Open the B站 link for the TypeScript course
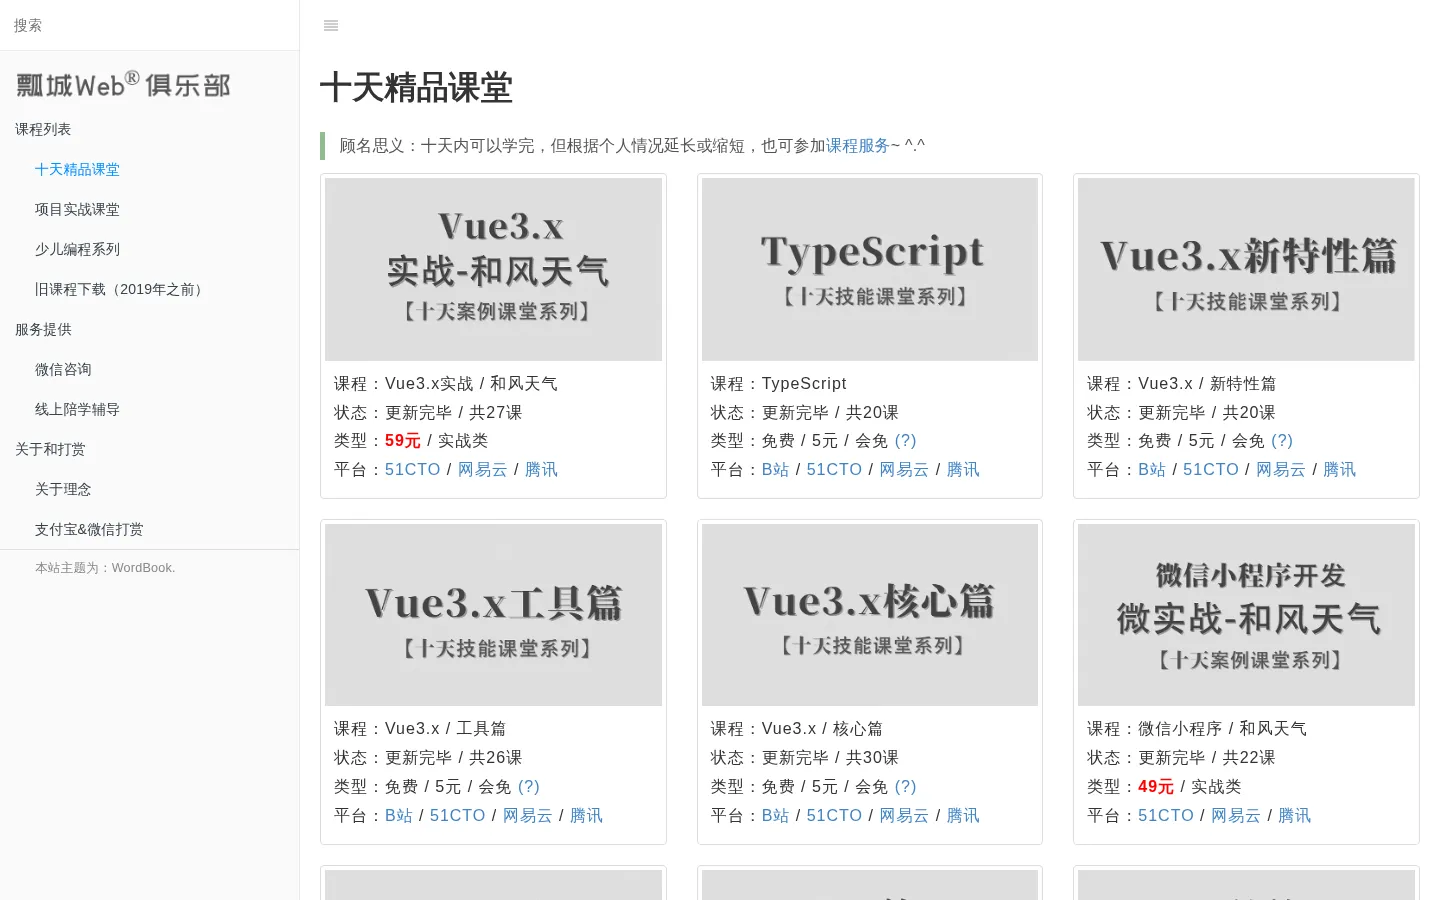 (775, 470)
